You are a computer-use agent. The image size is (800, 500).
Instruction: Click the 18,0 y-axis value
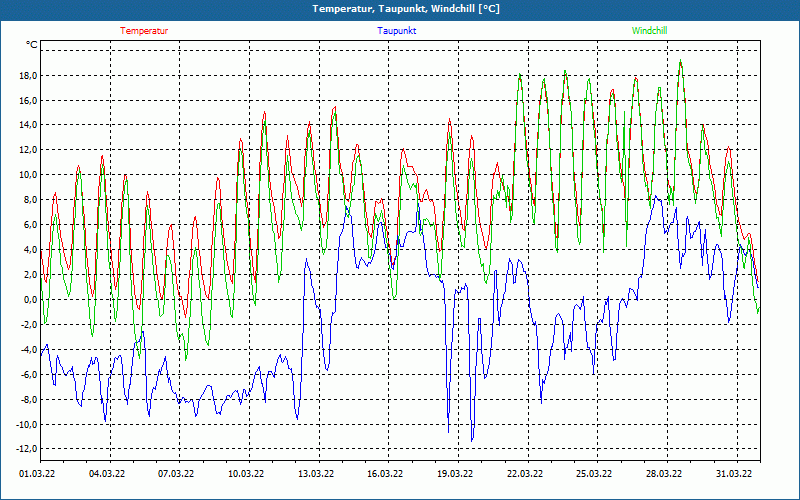click(x=28, y=76)
